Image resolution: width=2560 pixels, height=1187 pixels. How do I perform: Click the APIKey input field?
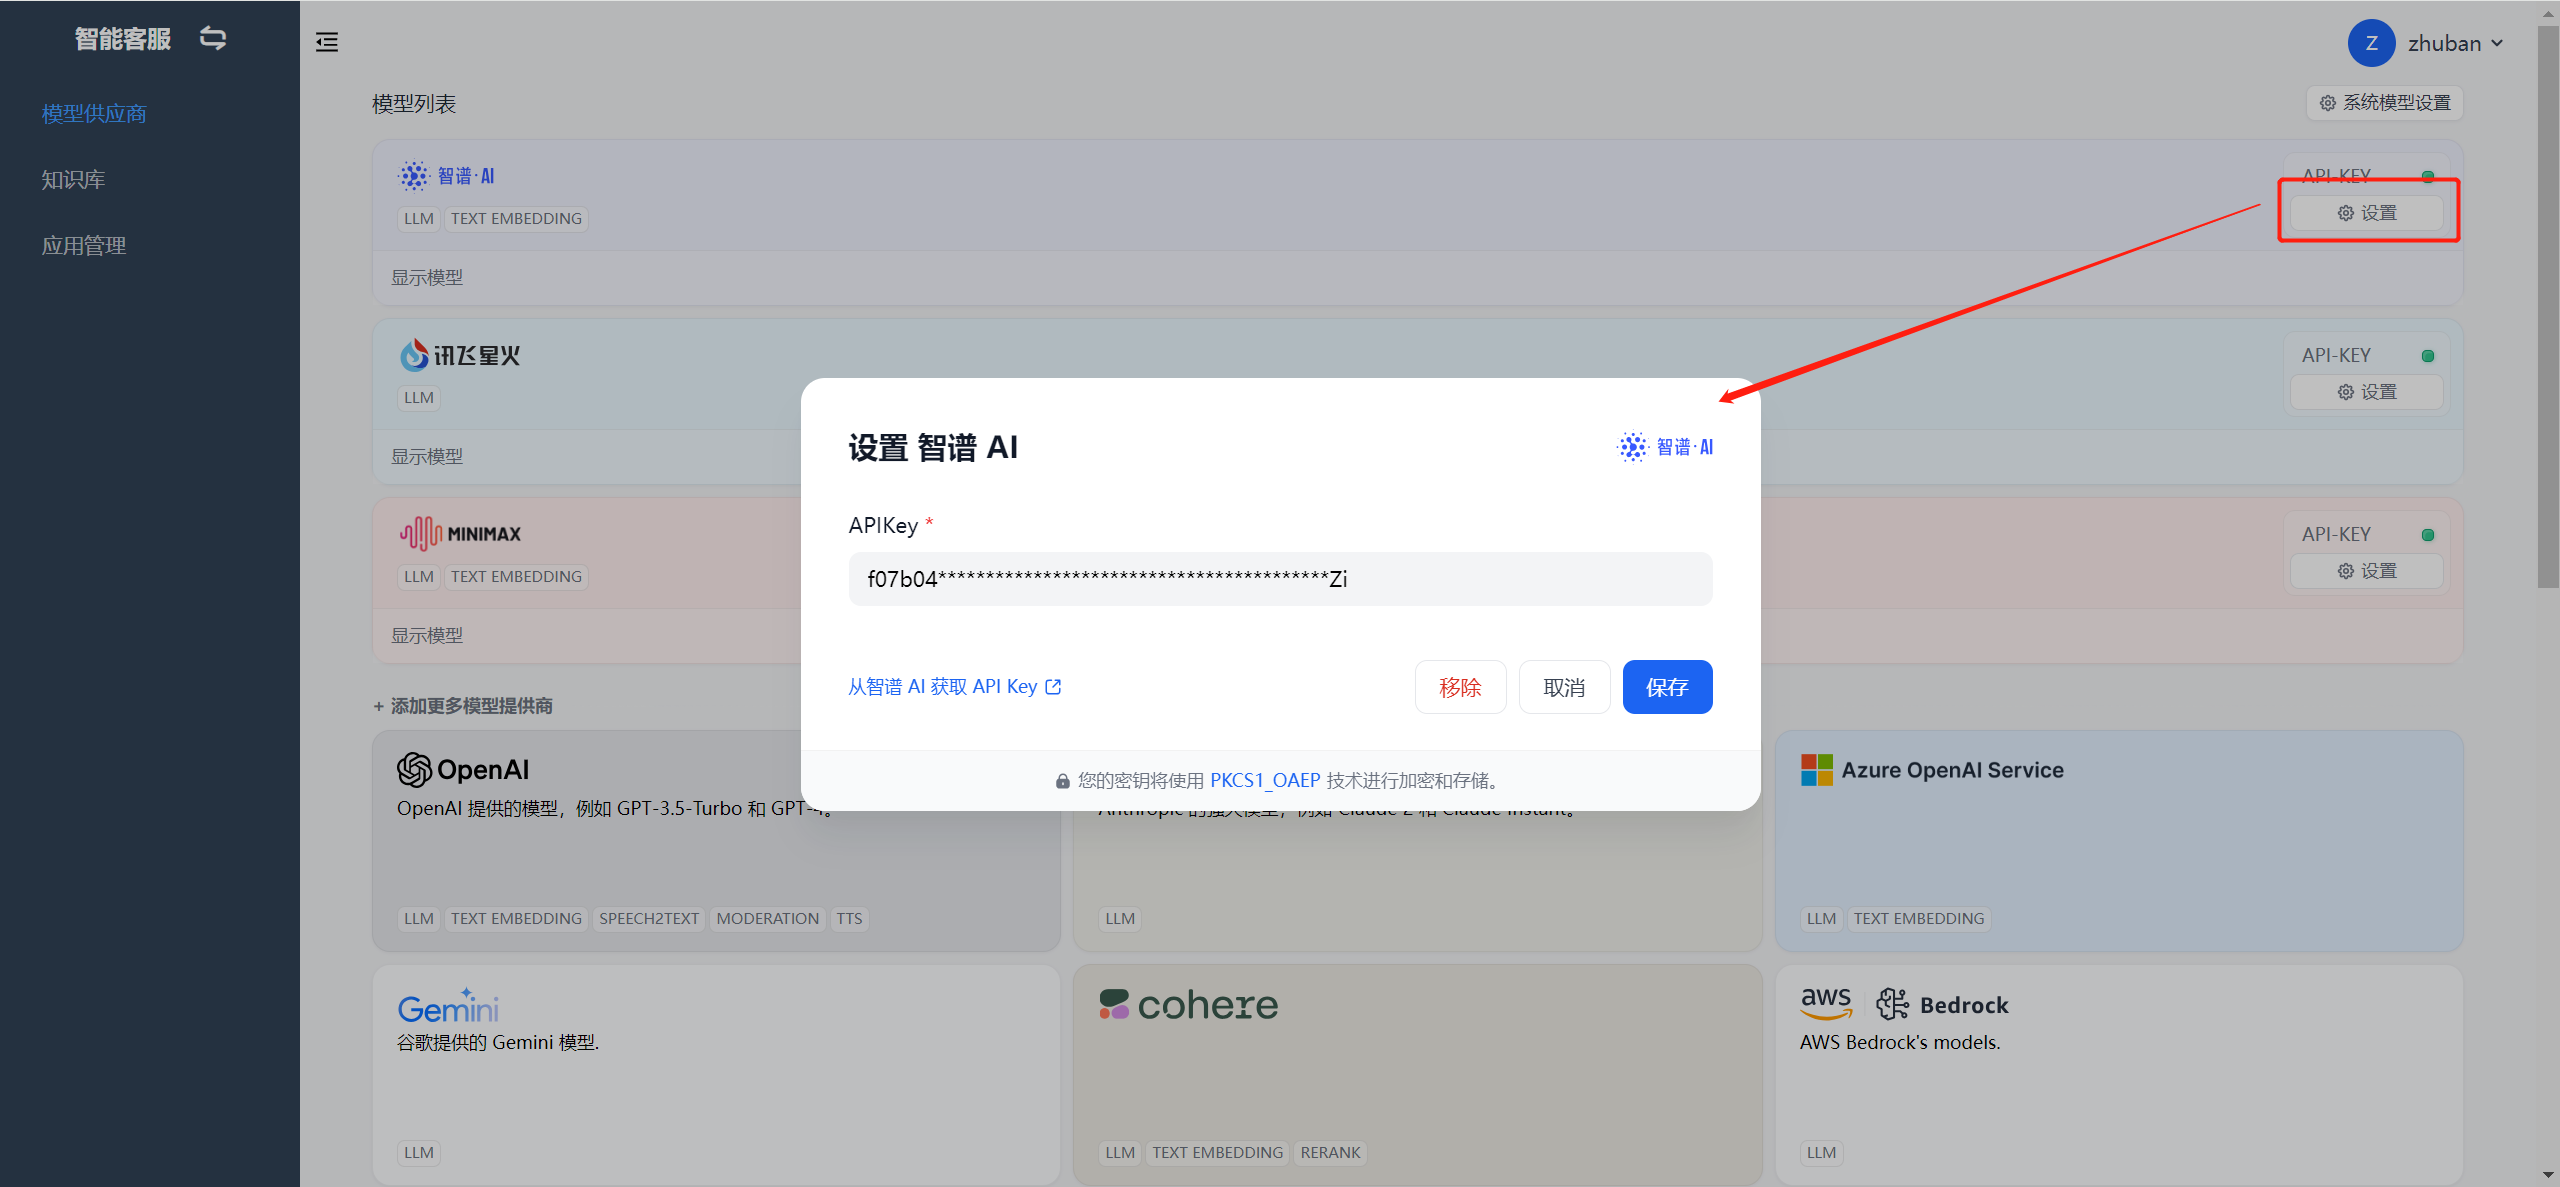[1280, 579]
